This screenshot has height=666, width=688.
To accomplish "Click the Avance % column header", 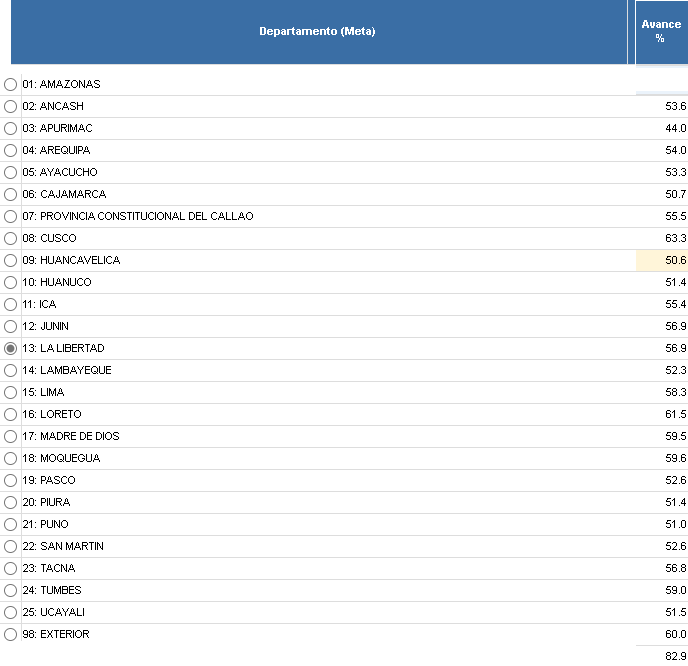I will point(660,32).
